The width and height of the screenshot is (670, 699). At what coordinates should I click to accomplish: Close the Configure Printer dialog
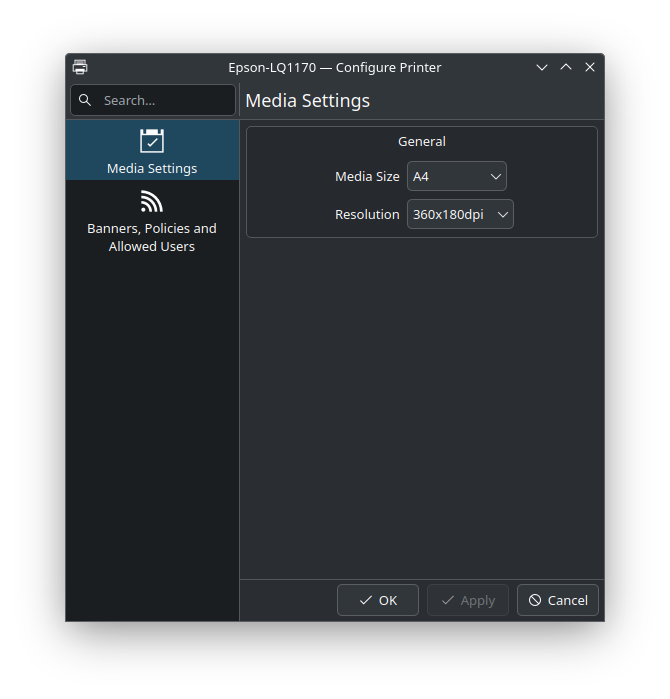coord(590,67)
